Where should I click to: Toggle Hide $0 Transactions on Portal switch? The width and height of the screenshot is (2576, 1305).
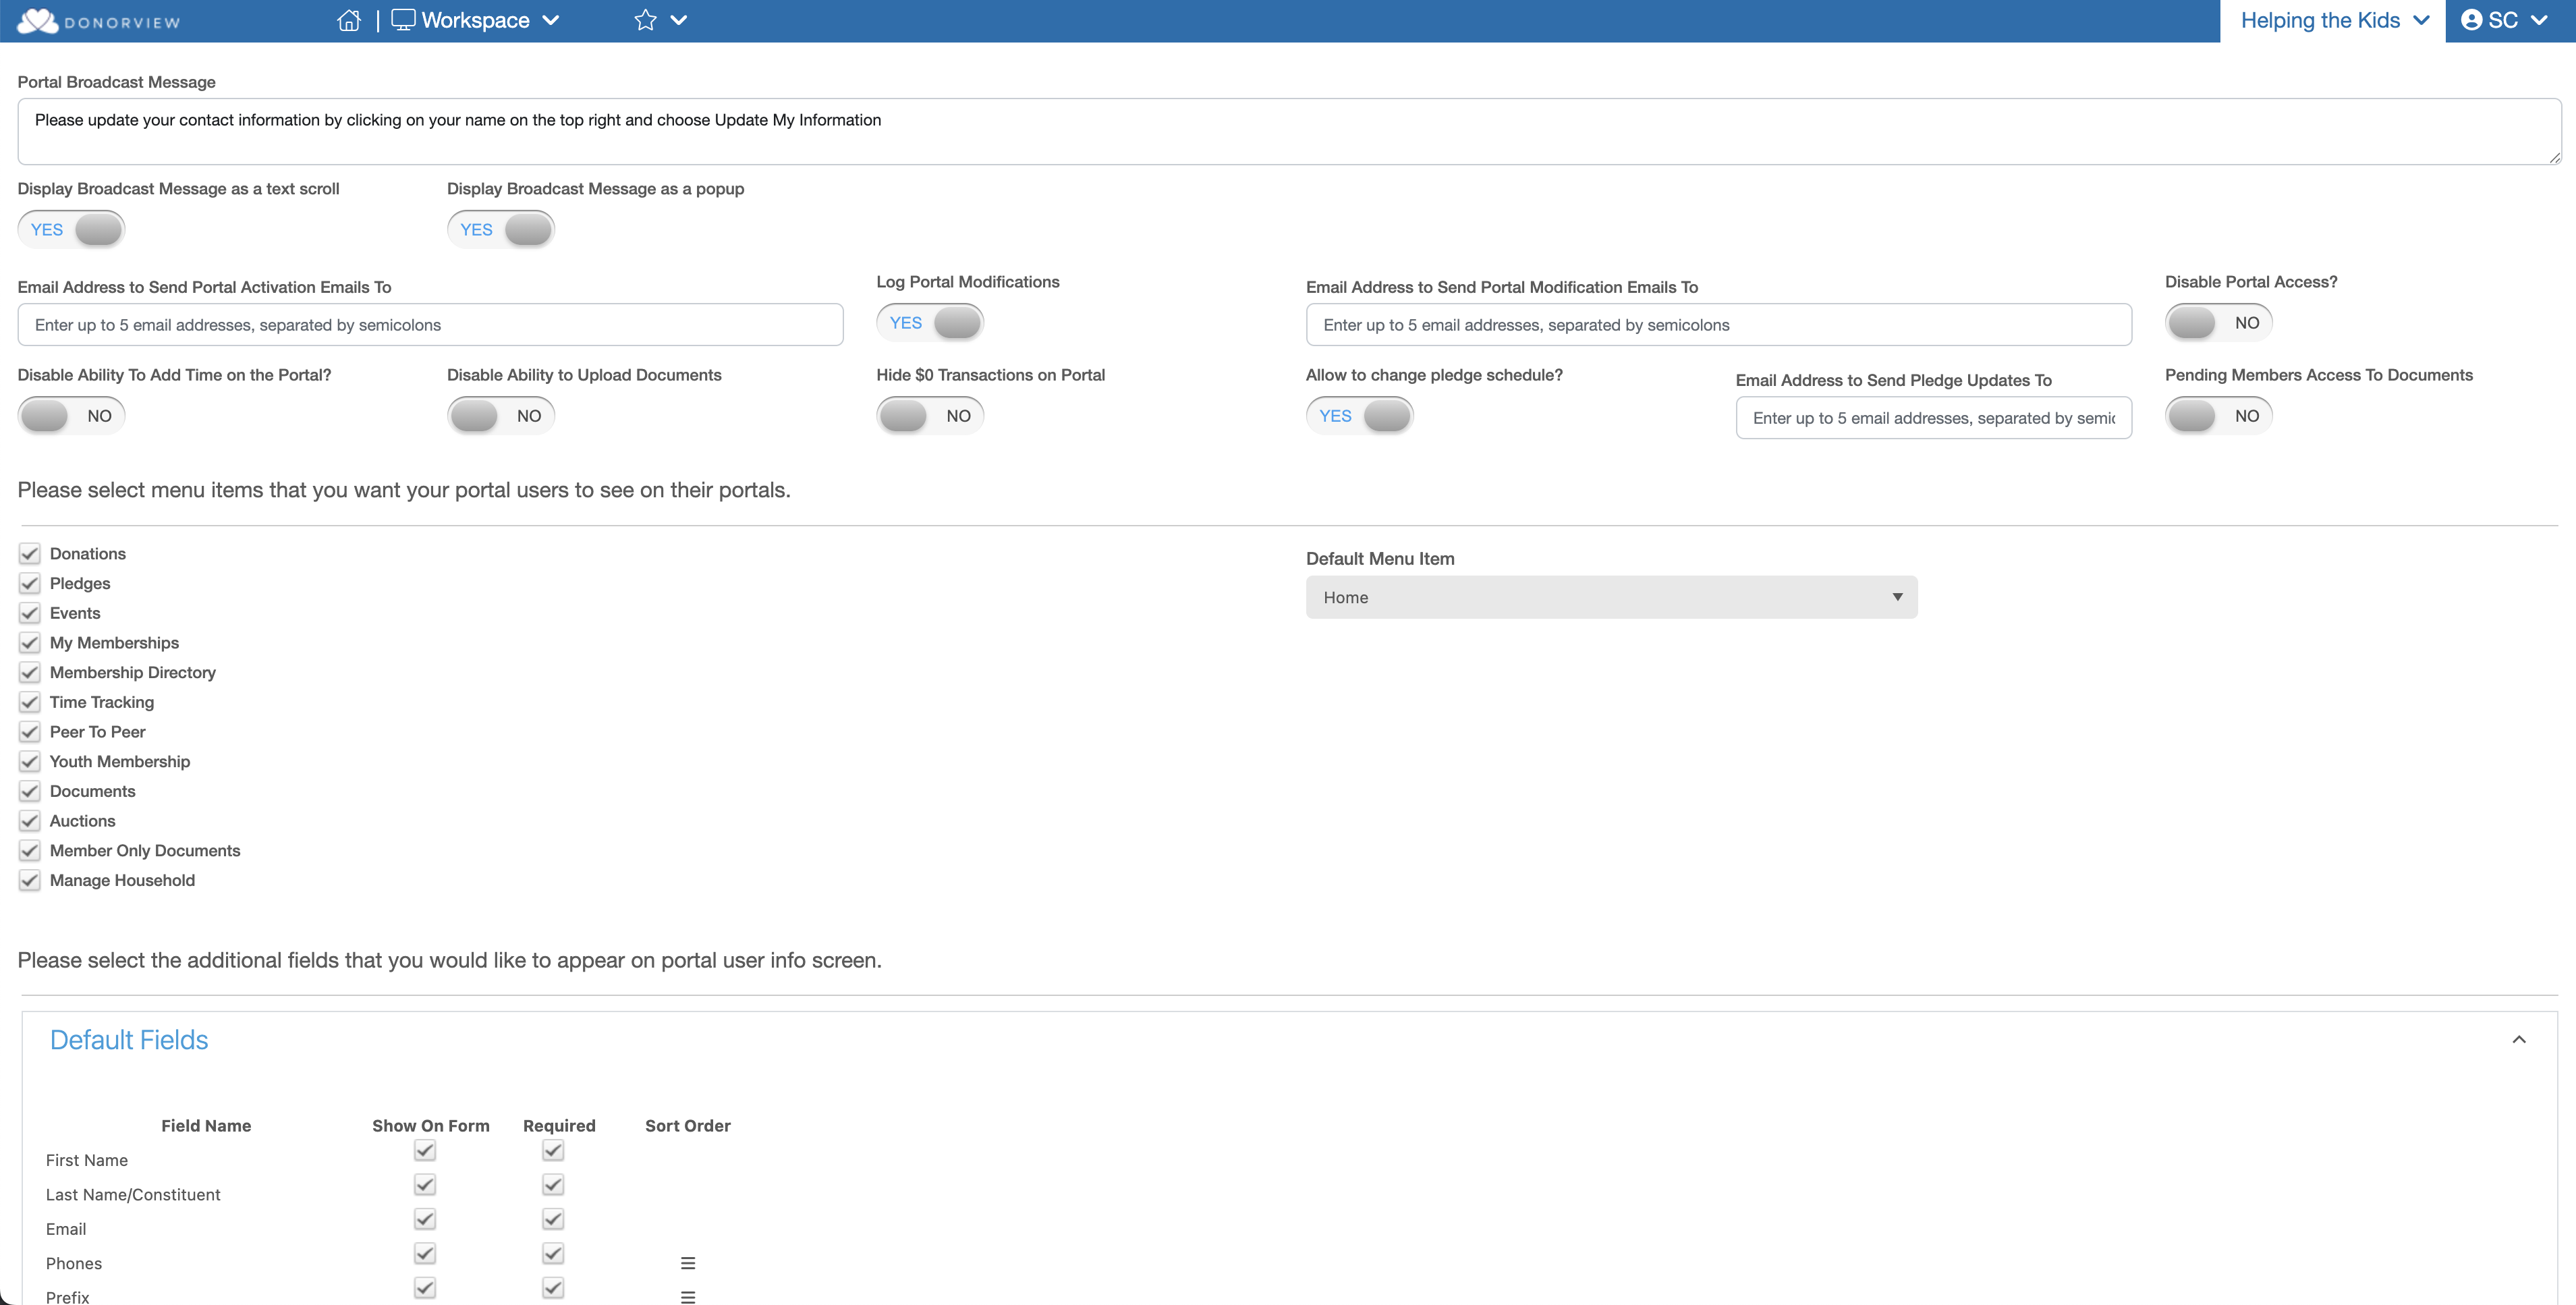pos(929,416)
